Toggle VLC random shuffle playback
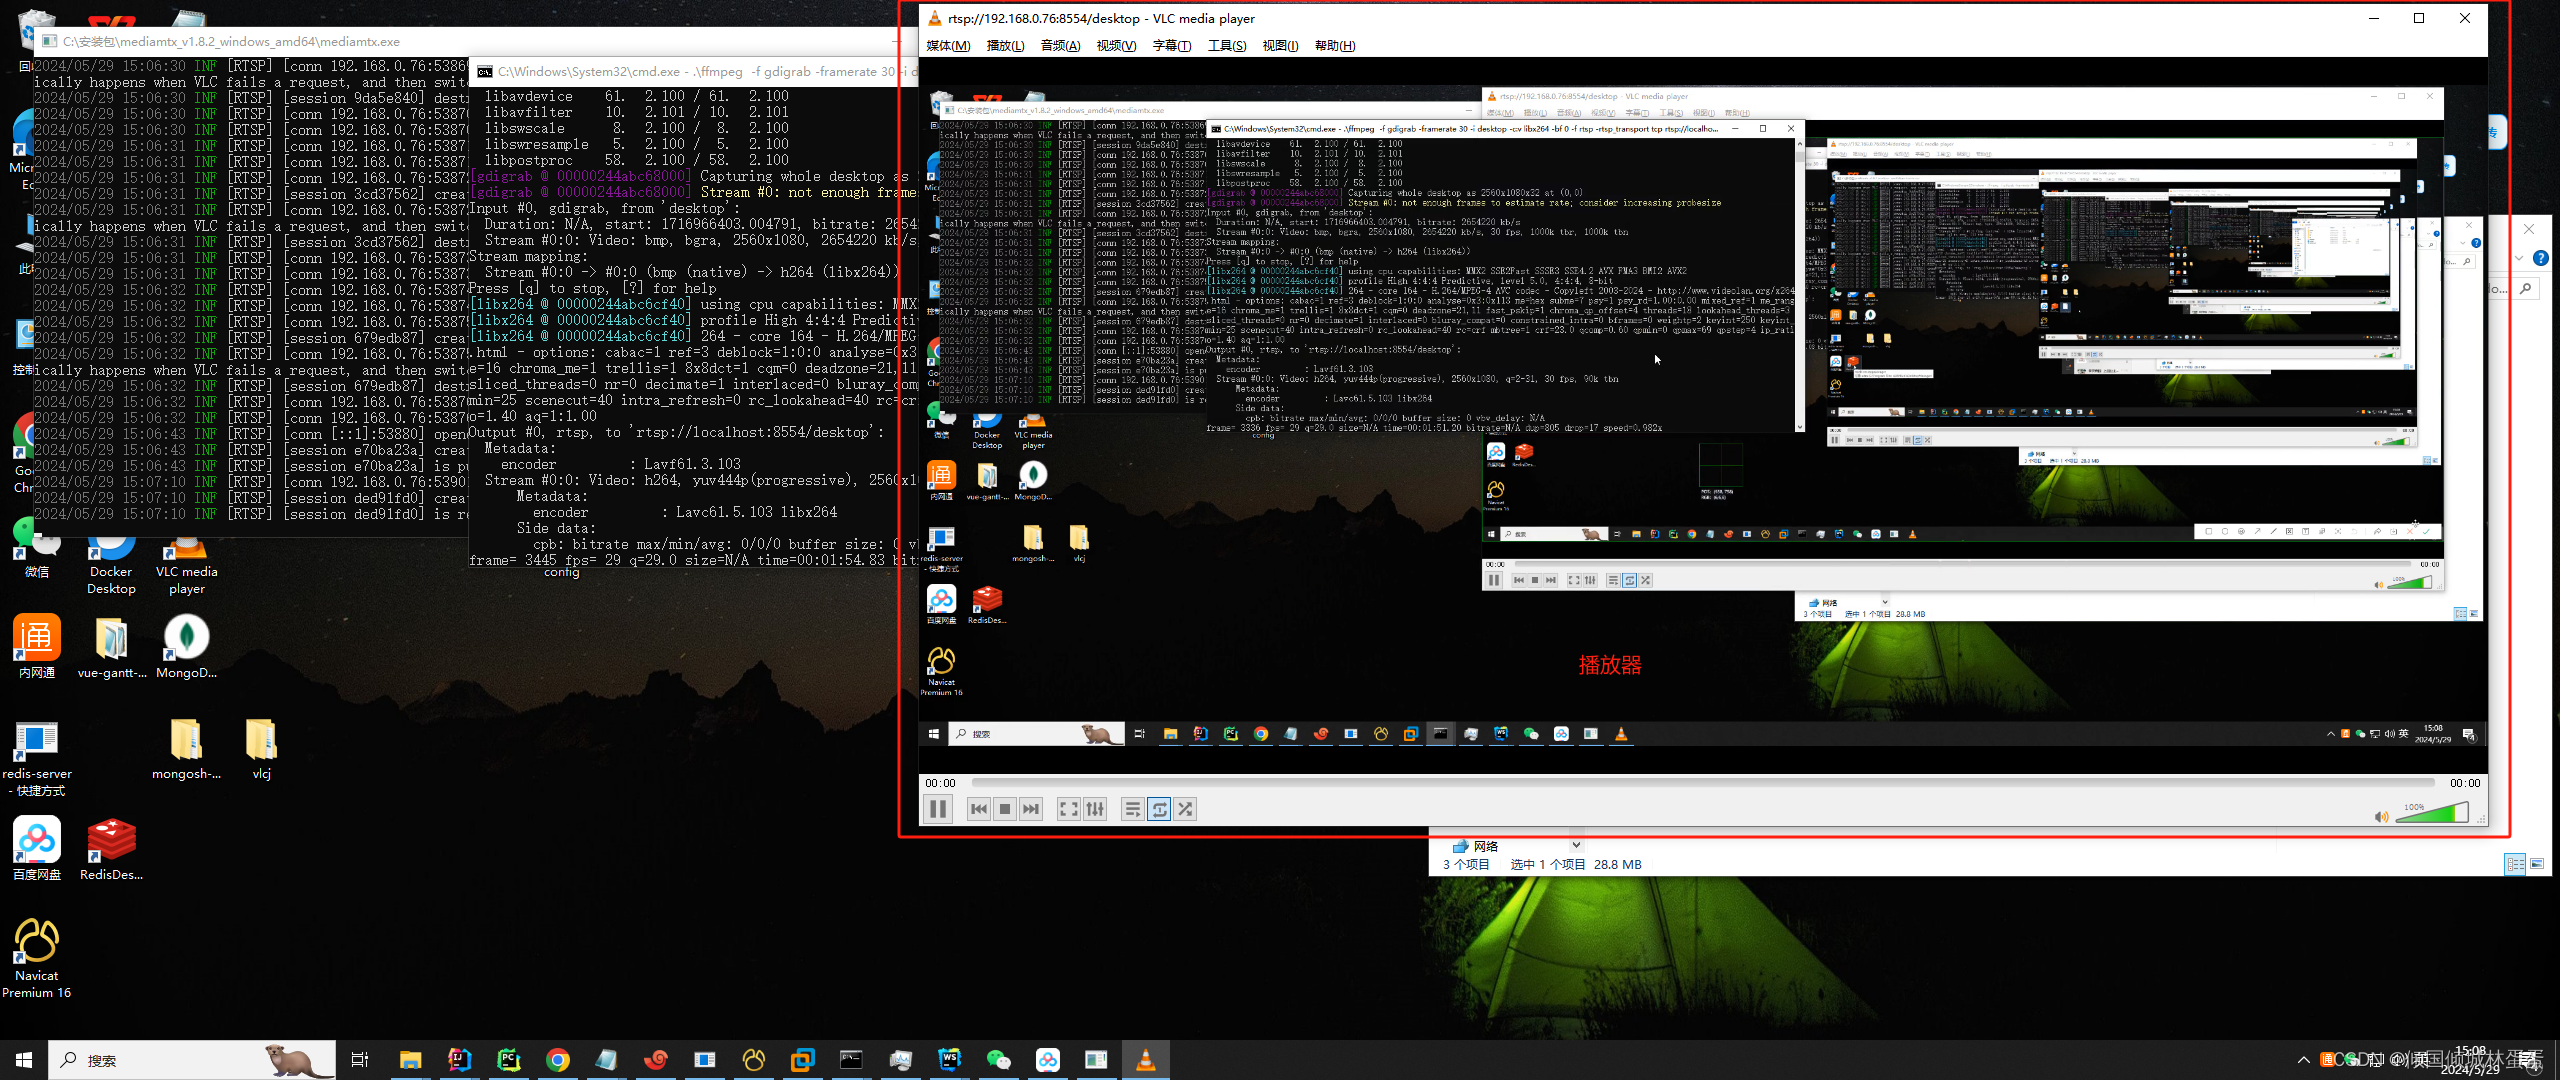Screen dimensions: 2560x1080 coord(1185,809)
